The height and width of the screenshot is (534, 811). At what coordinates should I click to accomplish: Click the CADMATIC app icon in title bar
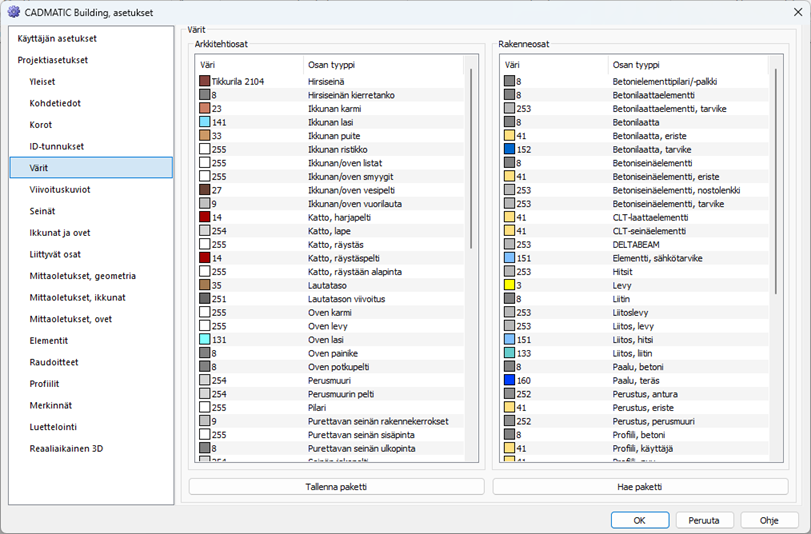click(12, 10)
